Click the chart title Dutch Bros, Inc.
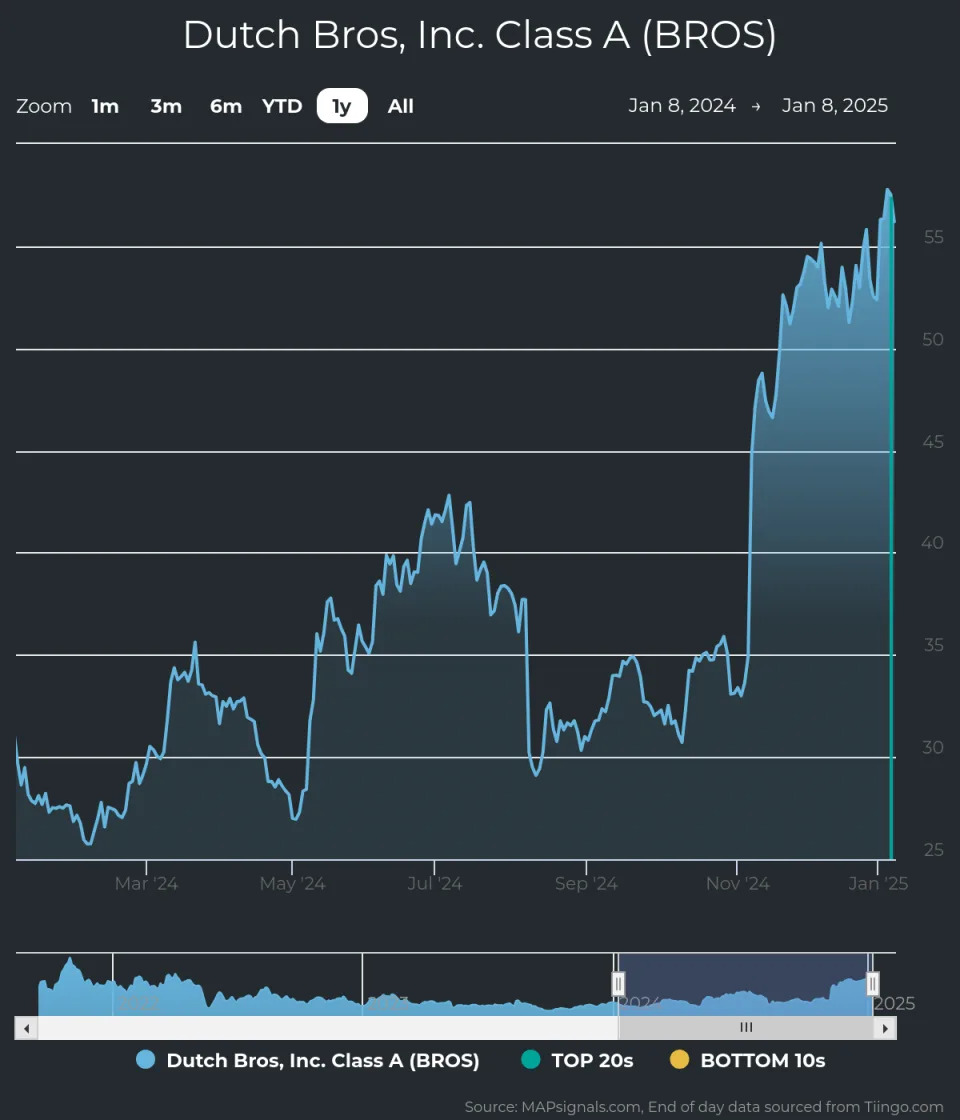Image resolution: width=960 pixels, height=1120 pixels. click(479, 34)
